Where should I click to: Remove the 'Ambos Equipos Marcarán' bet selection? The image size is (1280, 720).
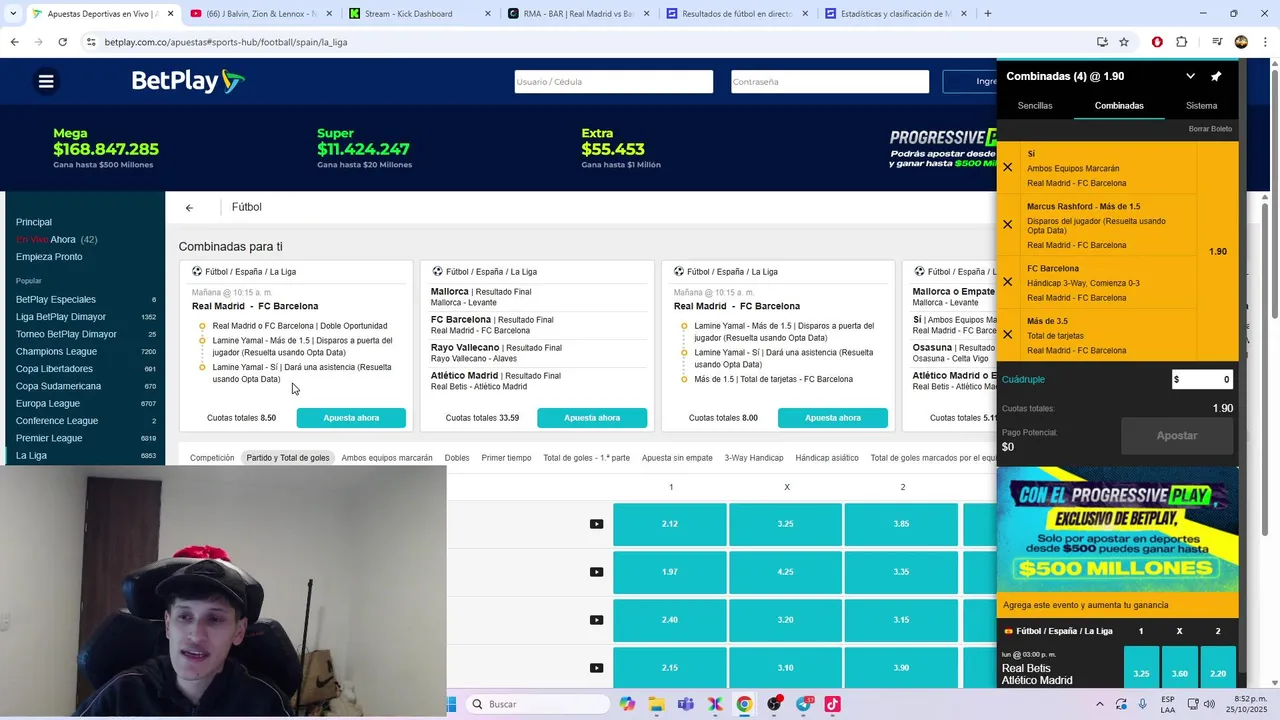pos(1008,168)
